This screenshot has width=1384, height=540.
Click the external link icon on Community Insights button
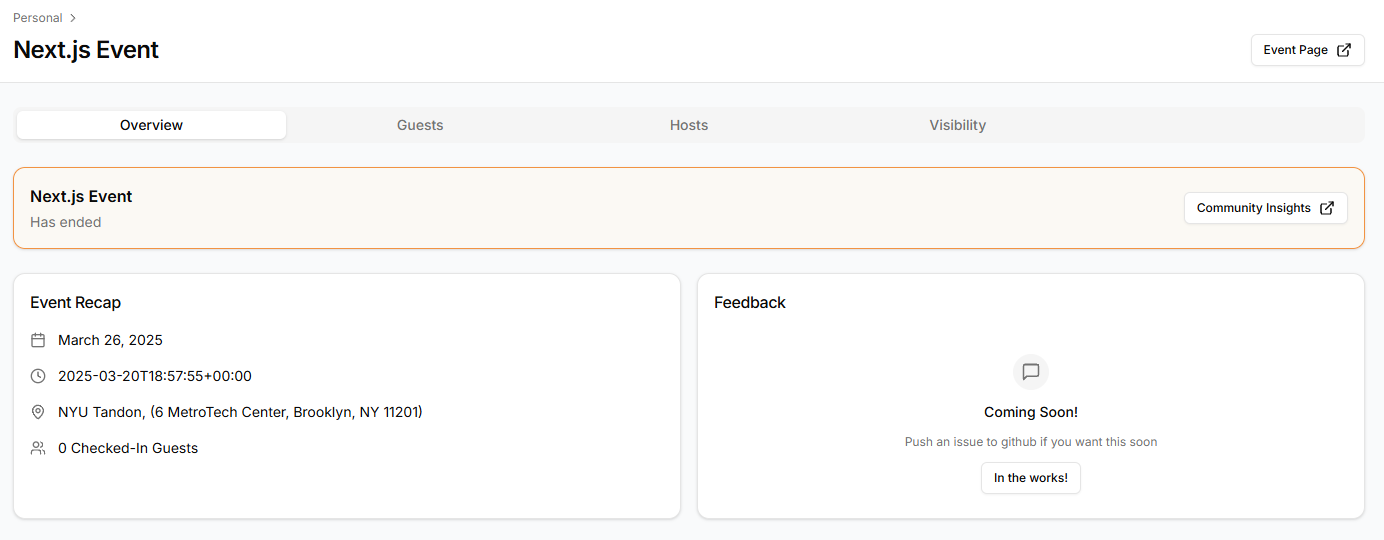(1327, 208)
